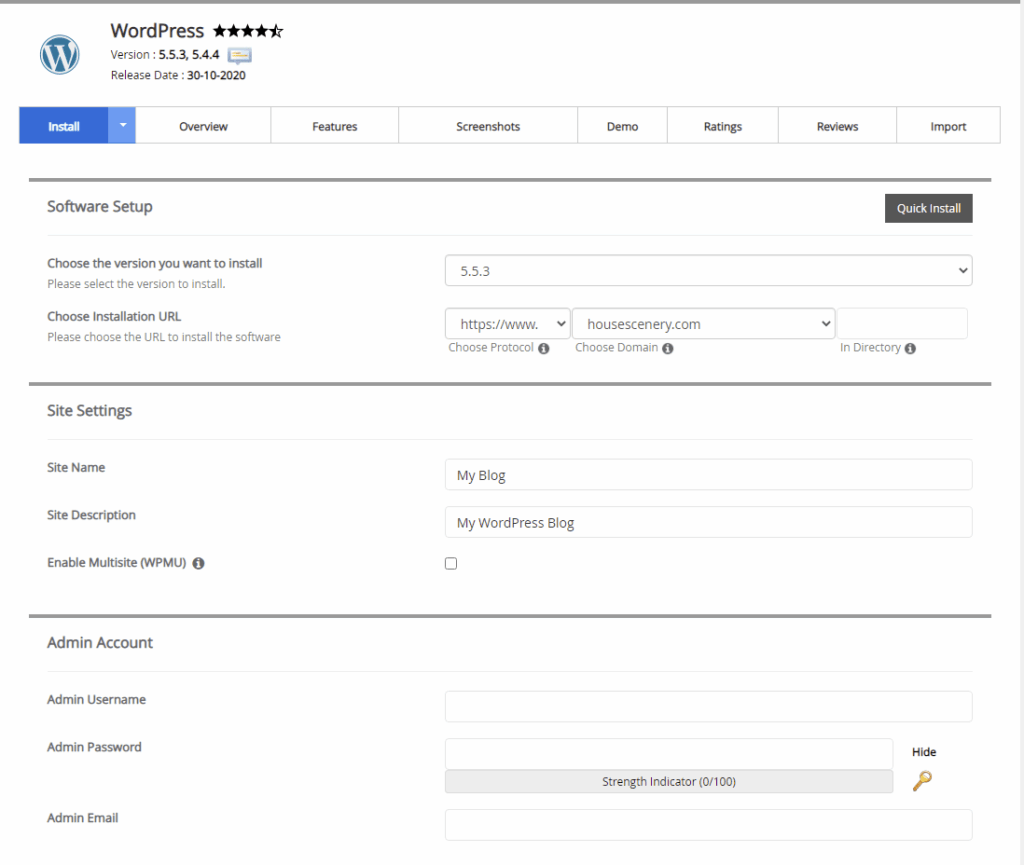Click the WordPress logo icon
Viewport: 1024px width, 865px height.
coord(59,55)
